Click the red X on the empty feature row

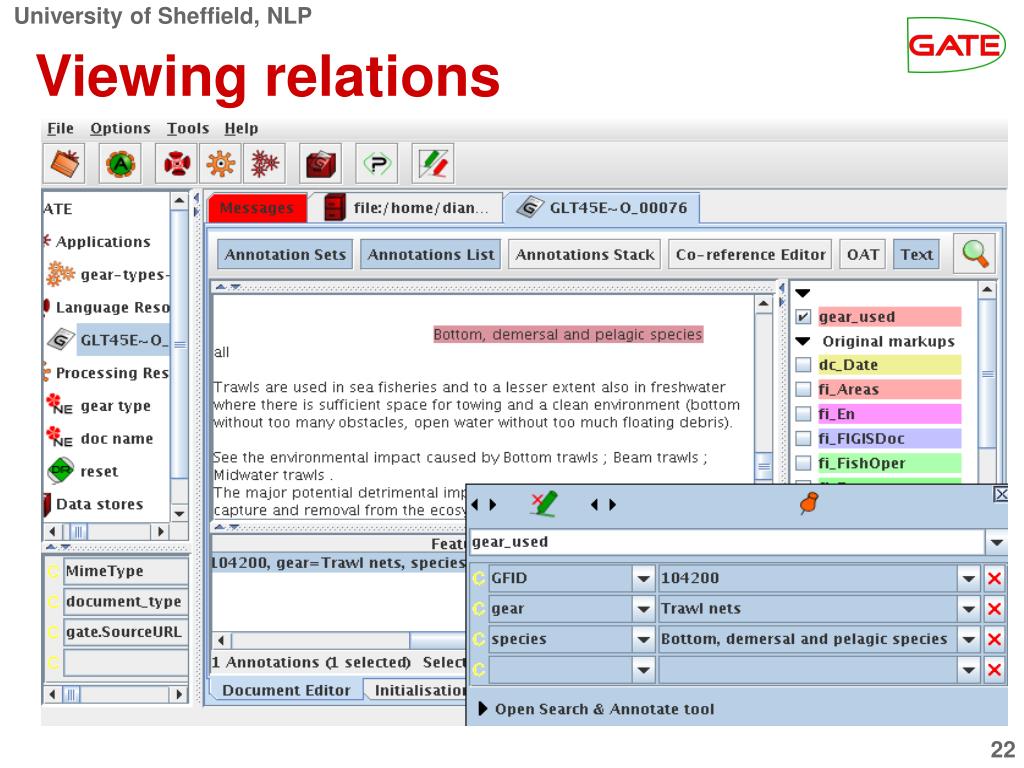(x=994, y=669)
